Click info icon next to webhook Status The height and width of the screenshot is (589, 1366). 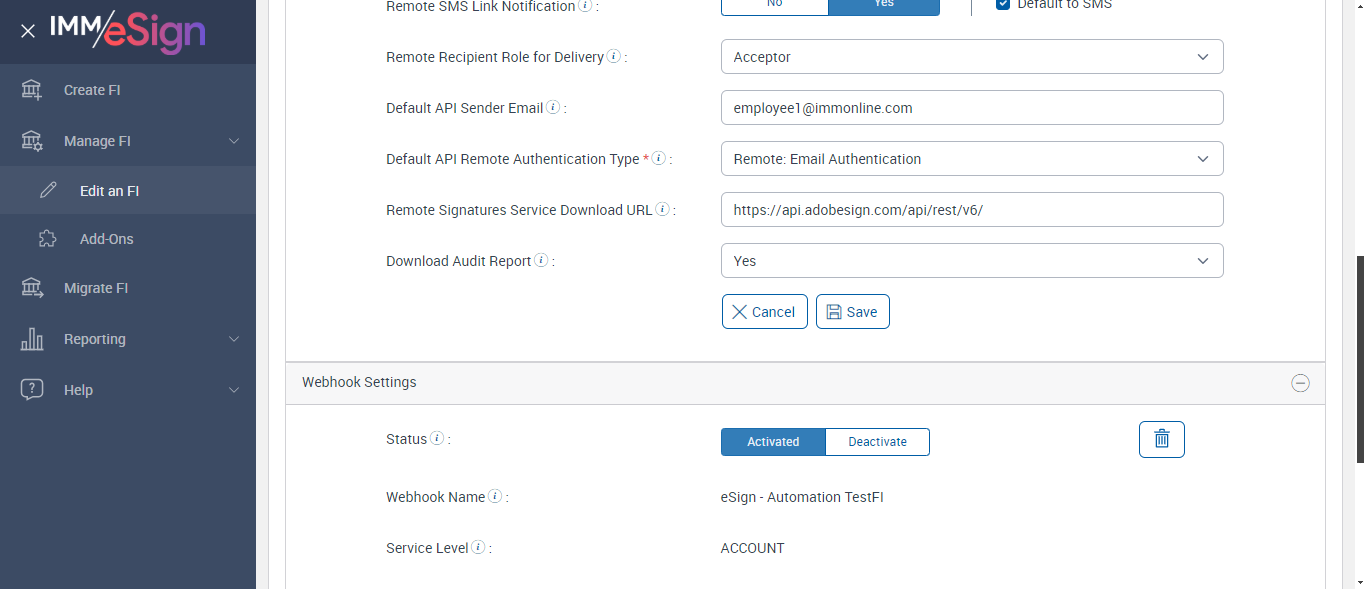point(437,439)
